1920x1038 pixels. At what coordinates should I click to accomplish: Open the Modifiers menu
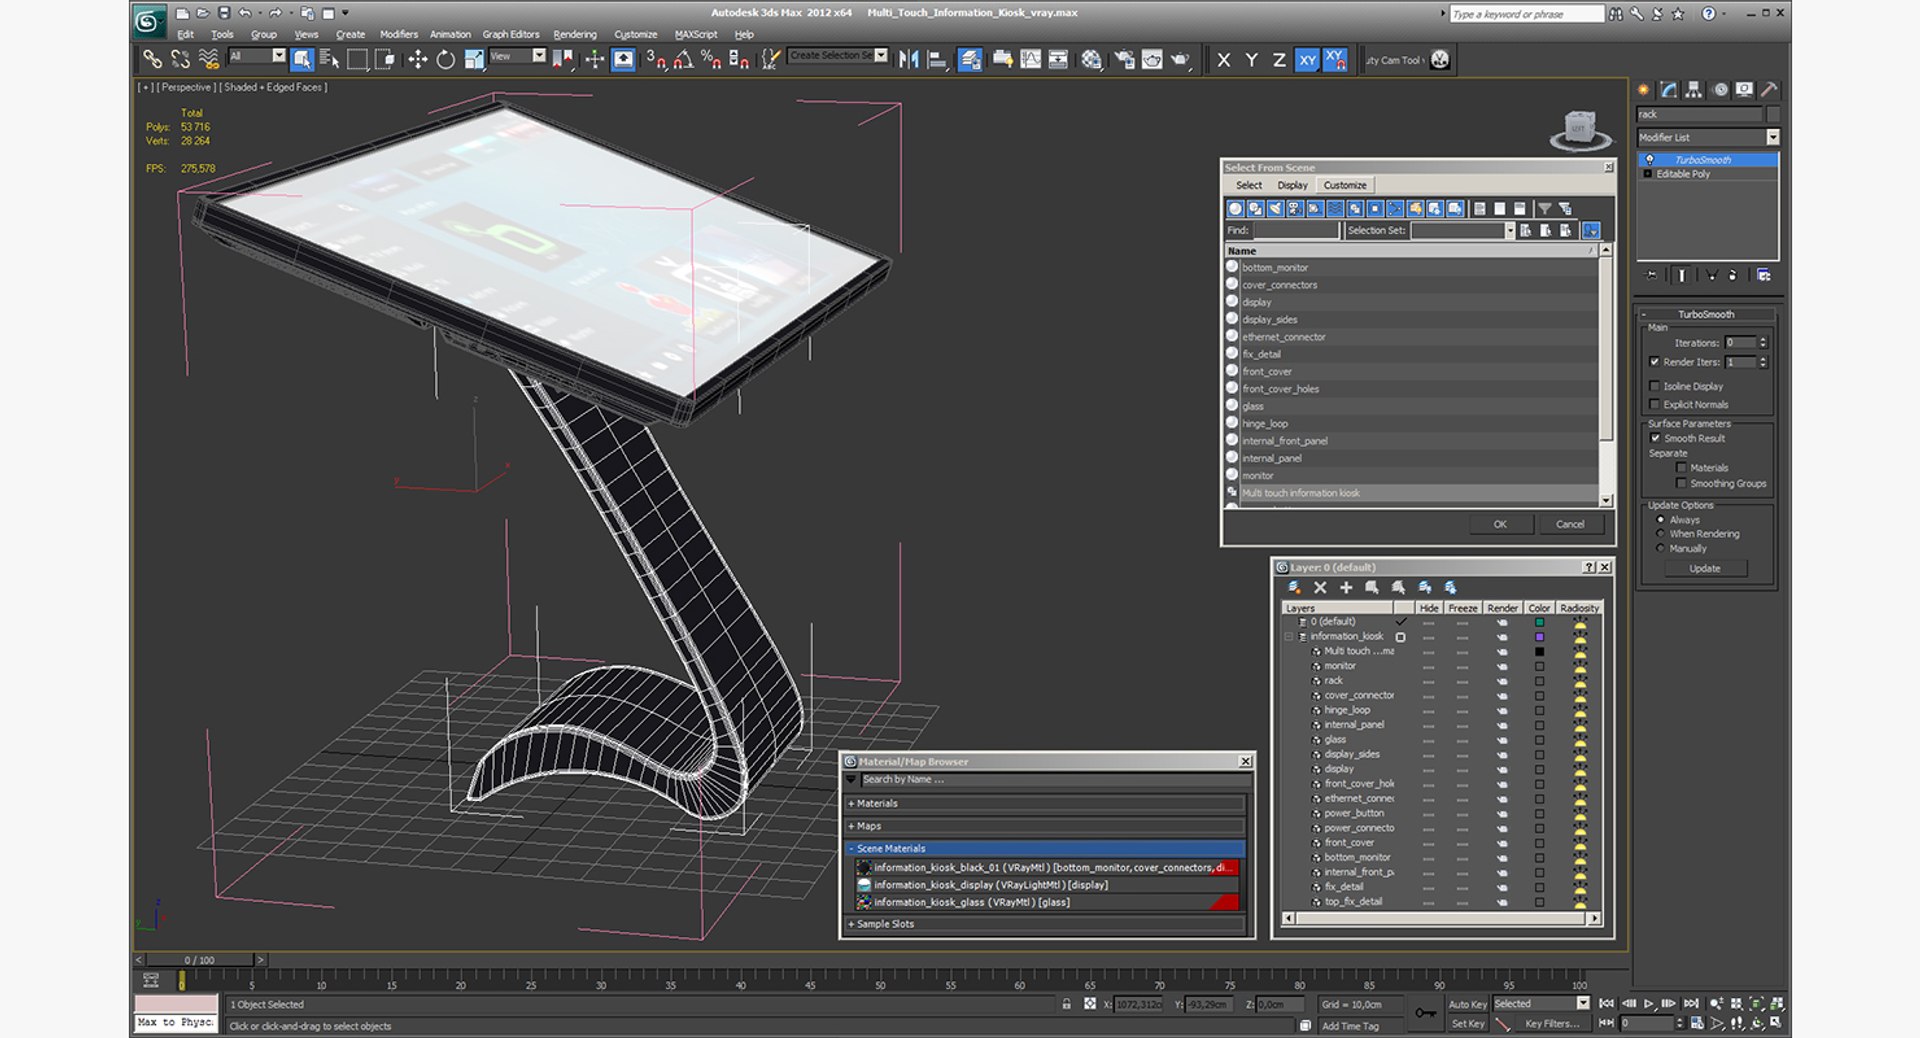pos(399,34)
